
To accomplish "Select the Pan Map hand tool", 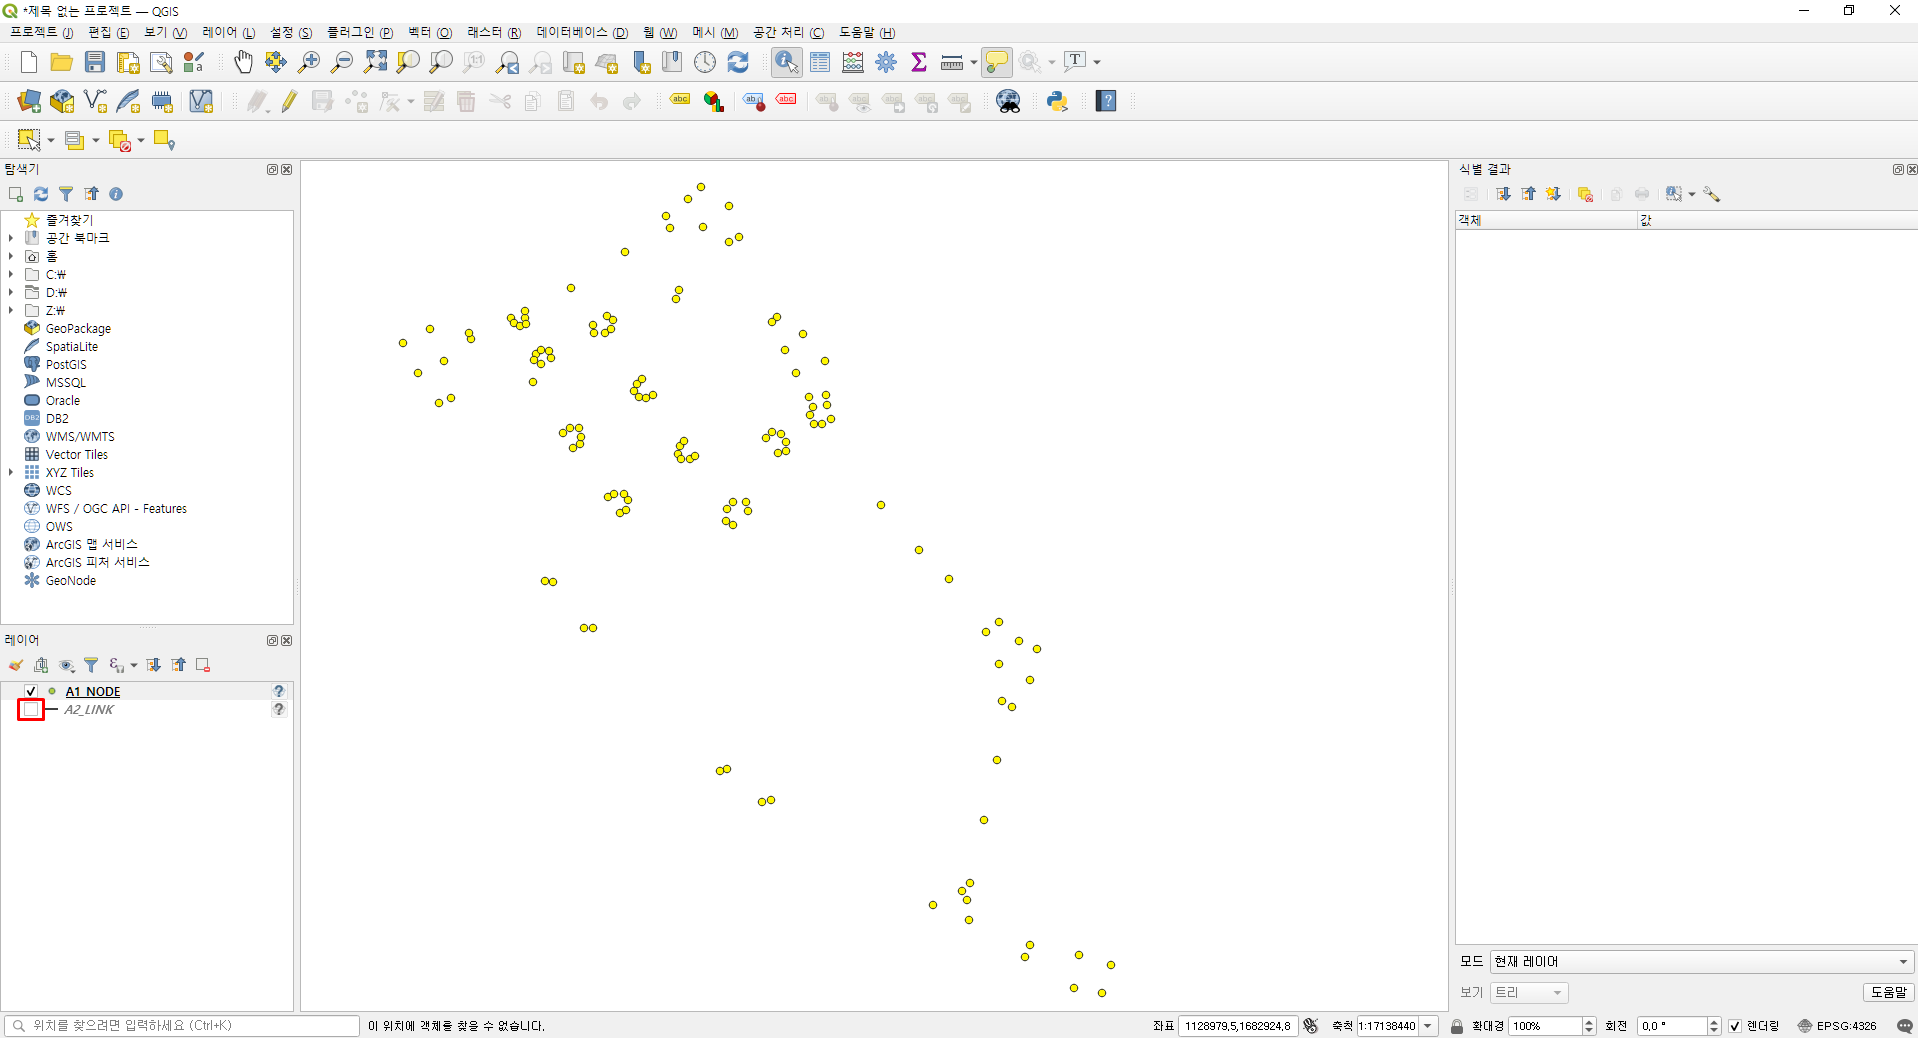I will (x=243, y=62).
